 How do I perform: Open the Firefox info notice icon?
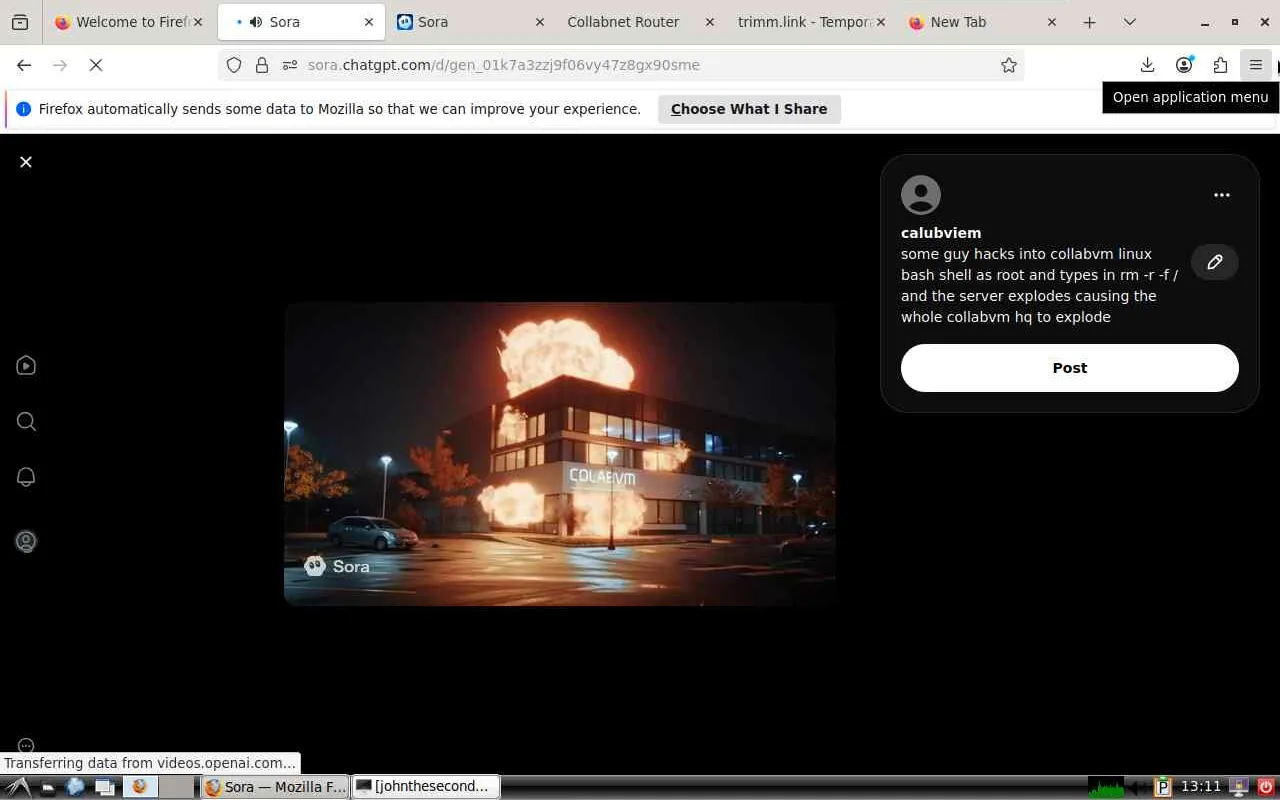[x=24, y=109]
